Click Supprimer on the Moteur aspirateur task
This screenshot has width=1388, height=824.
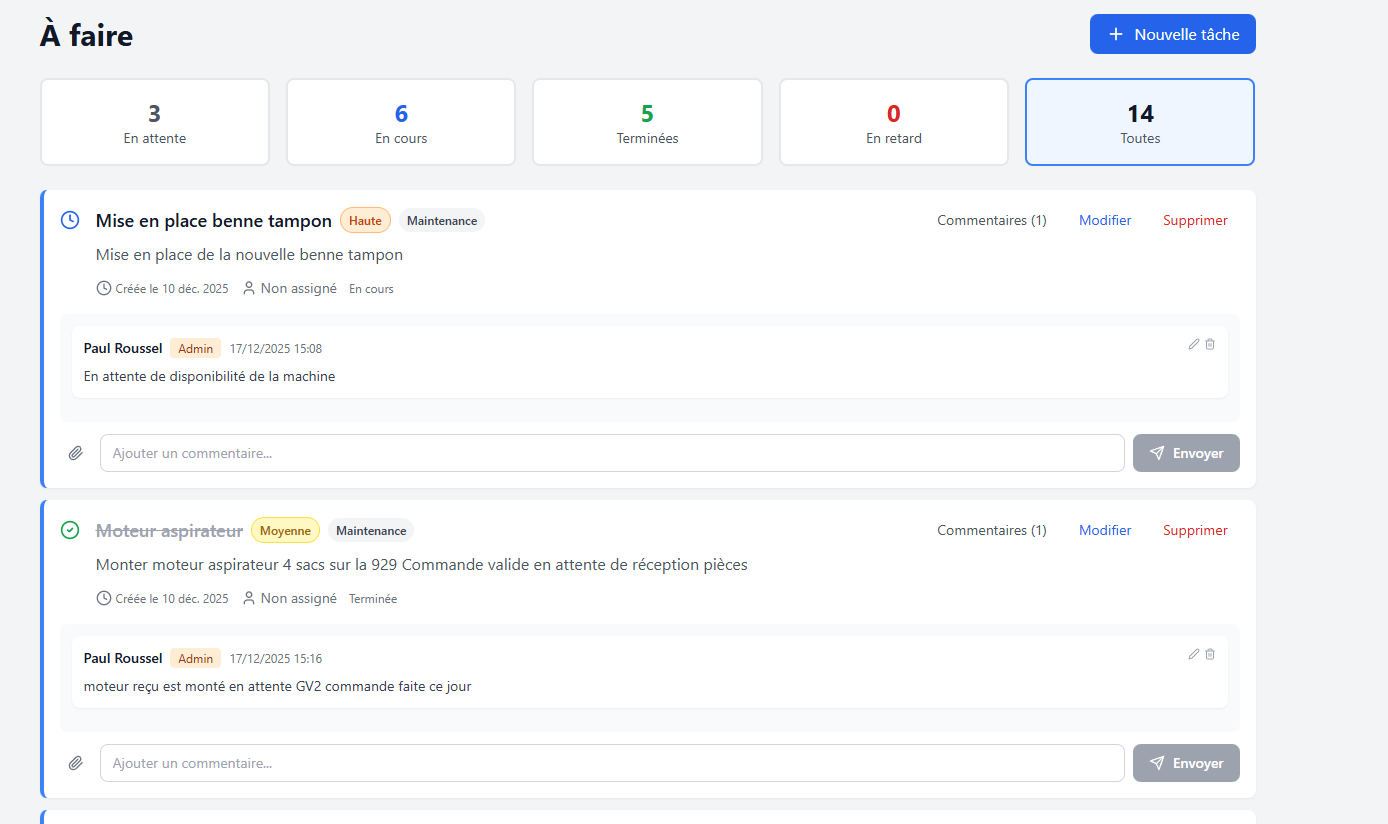1195,530
